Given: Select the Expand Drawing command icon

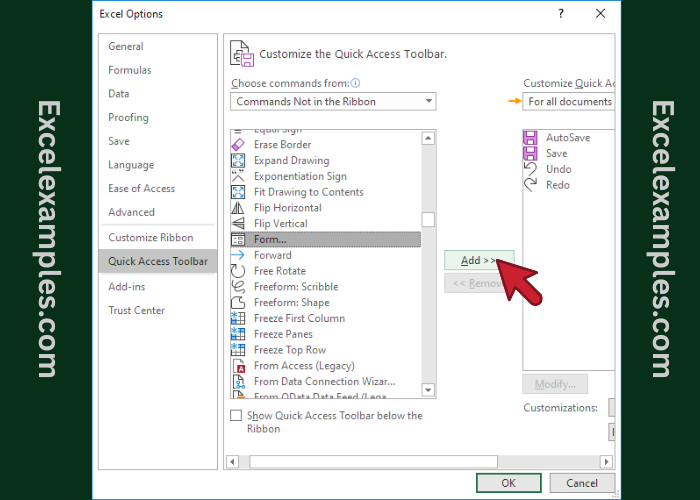Looking at the screenshot, I should tap(238, 161).
